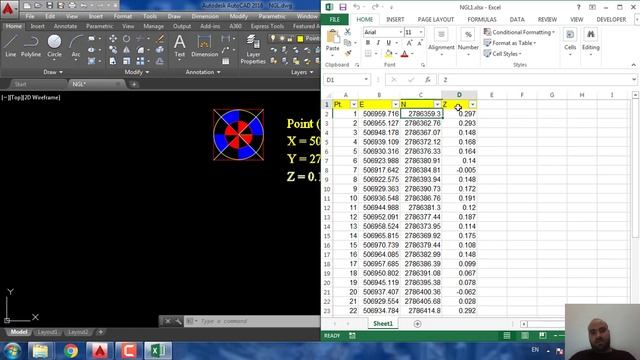
Task: Toggle Bold formatting in Excel
Action: tap(368, 42)
